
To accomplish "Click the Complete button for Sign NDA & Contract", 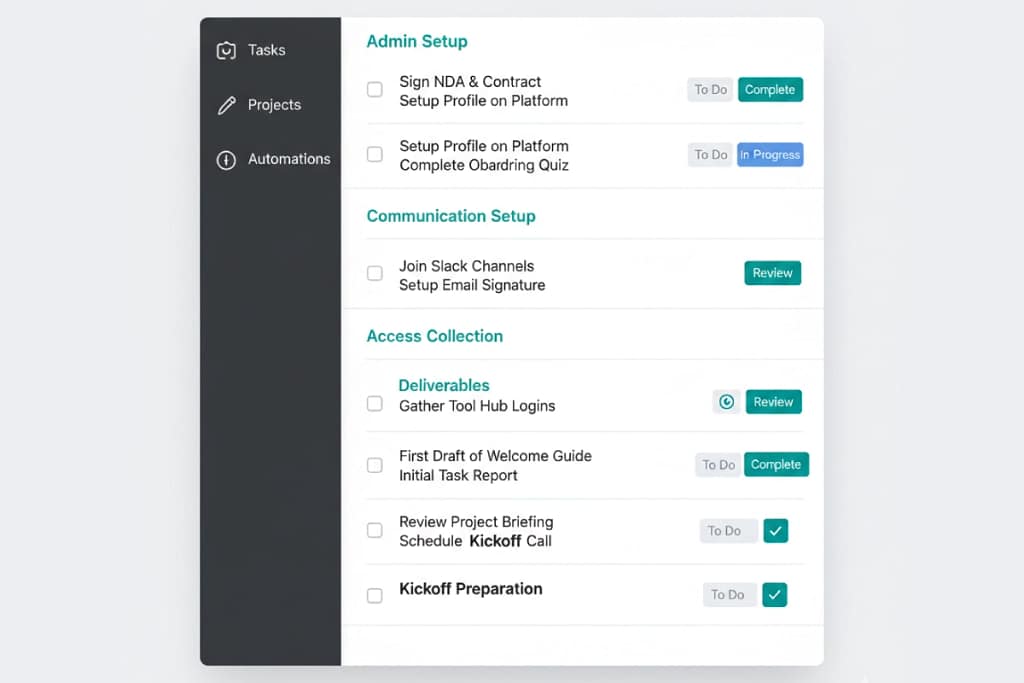I will pyautogui.click(x=770, y=89).
